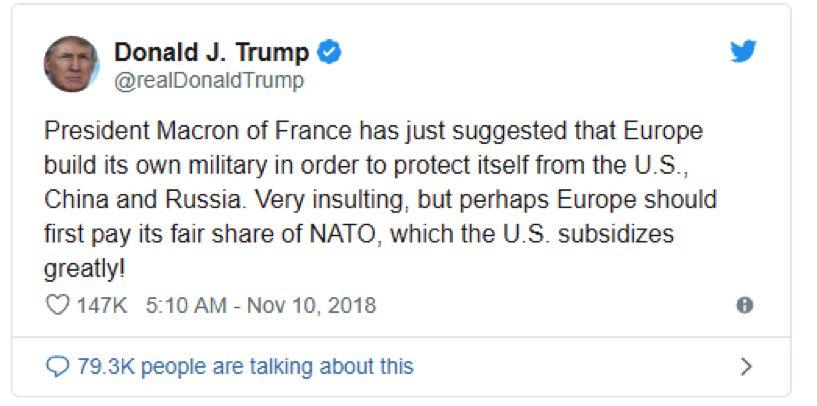Click the final word "greatly!"
Viewport: 817px width, 406px height.
[x=87, y=270]
